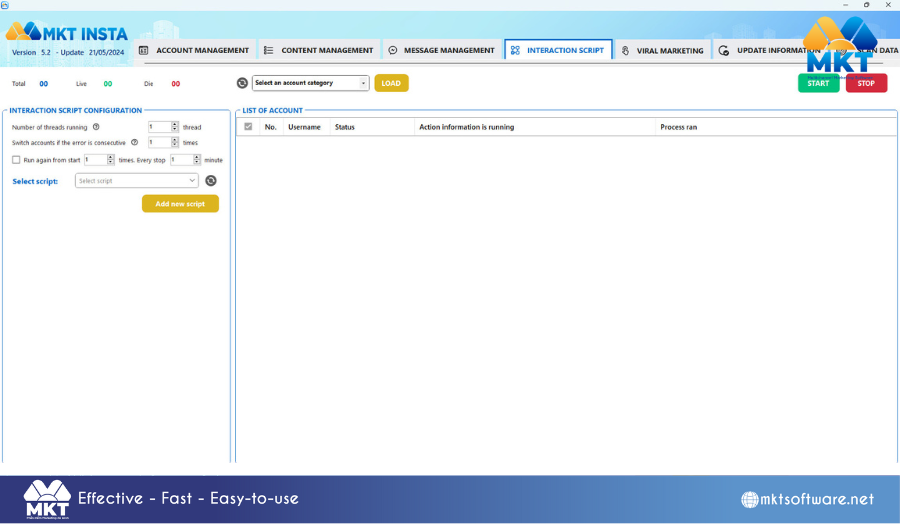Increase number of threads running
The width and height of the screenshot is (900, 526).
(174, 125)
